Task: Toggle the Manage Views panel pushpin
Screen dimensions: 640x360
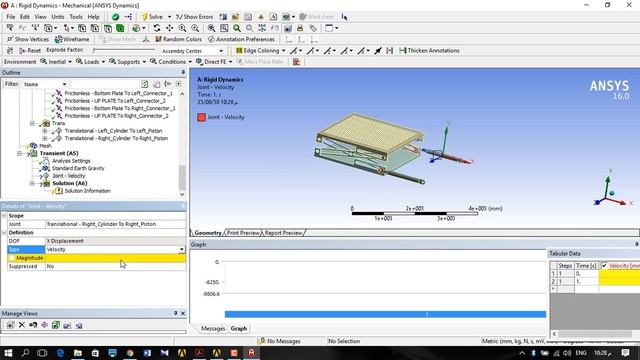Action: tap(176, 313)
